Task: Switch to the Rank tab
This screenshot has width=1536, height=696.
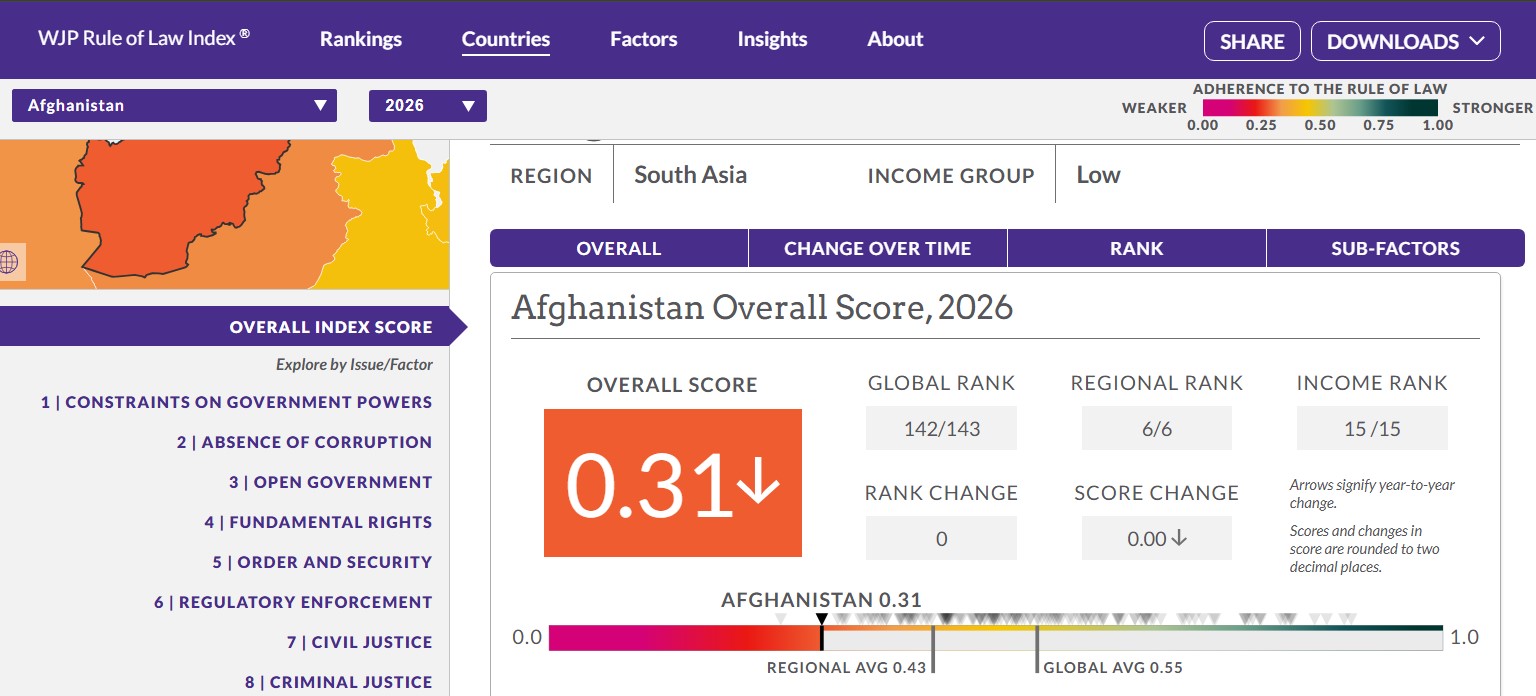Action: pos(1137,248)
